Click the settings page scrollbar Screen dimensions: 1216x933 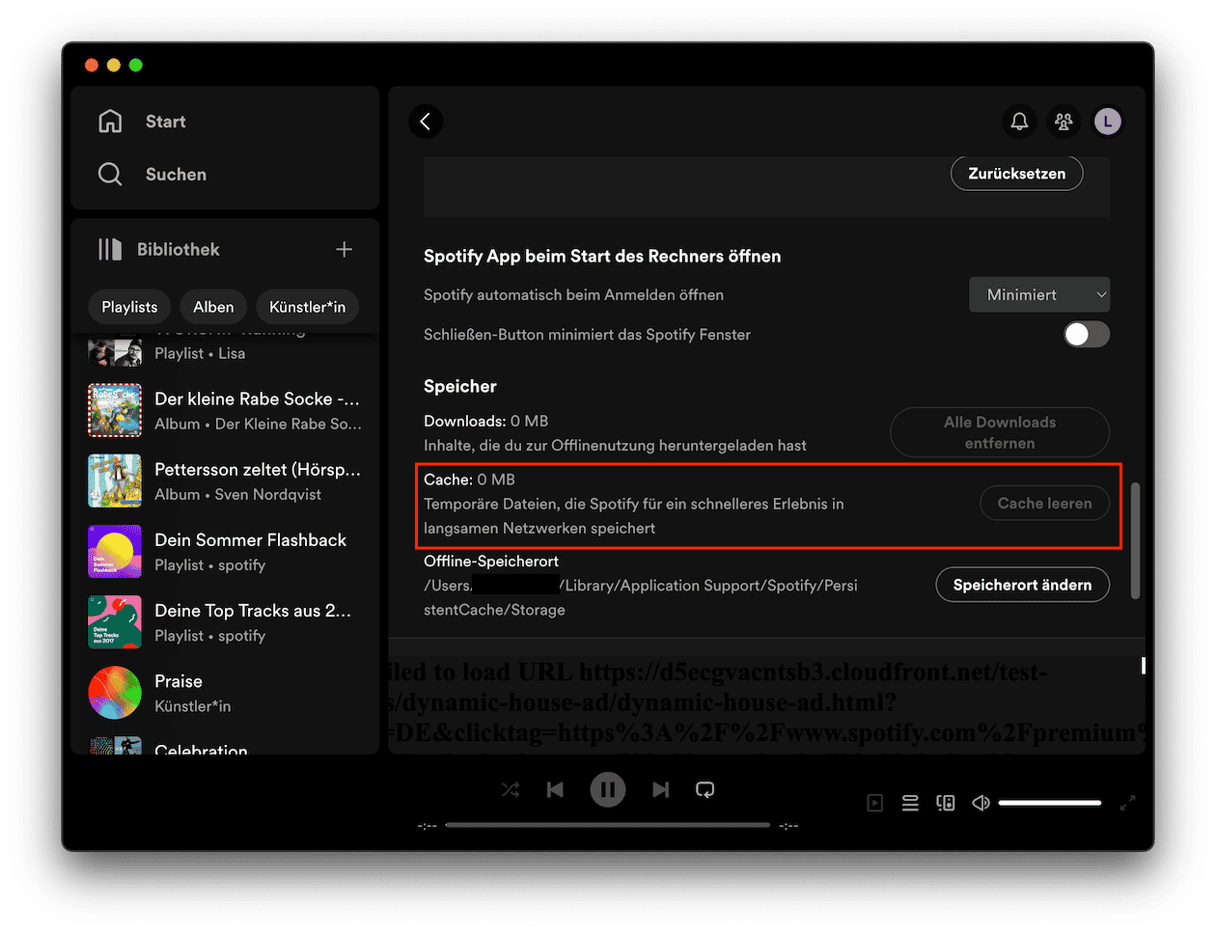pyautogui.click(x=1135, y=541)
